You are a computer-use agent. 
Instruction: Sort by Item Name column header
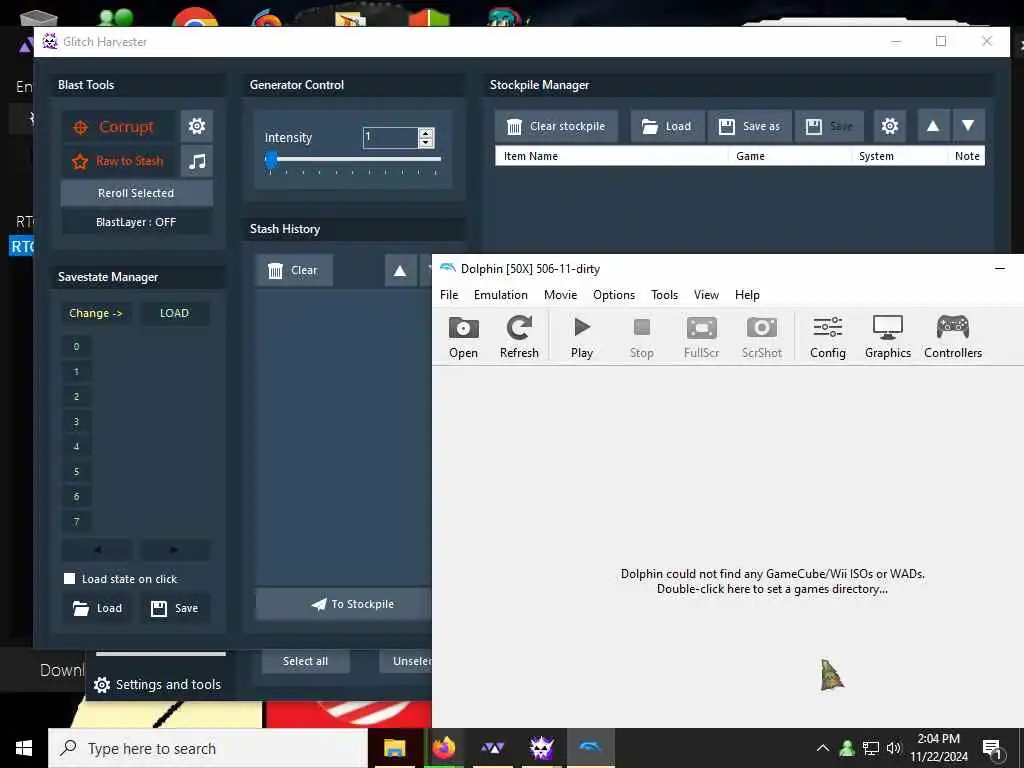pyautogui.click(x=612, y=156)
